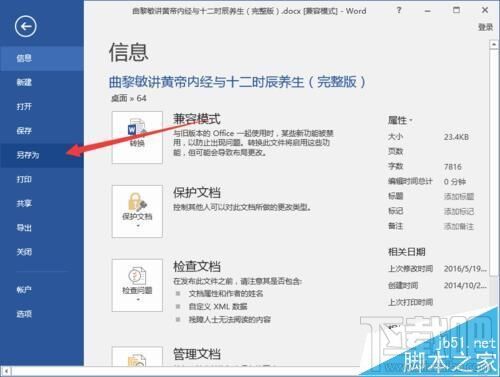Click the 保护文档 section heading

point(197,193)
